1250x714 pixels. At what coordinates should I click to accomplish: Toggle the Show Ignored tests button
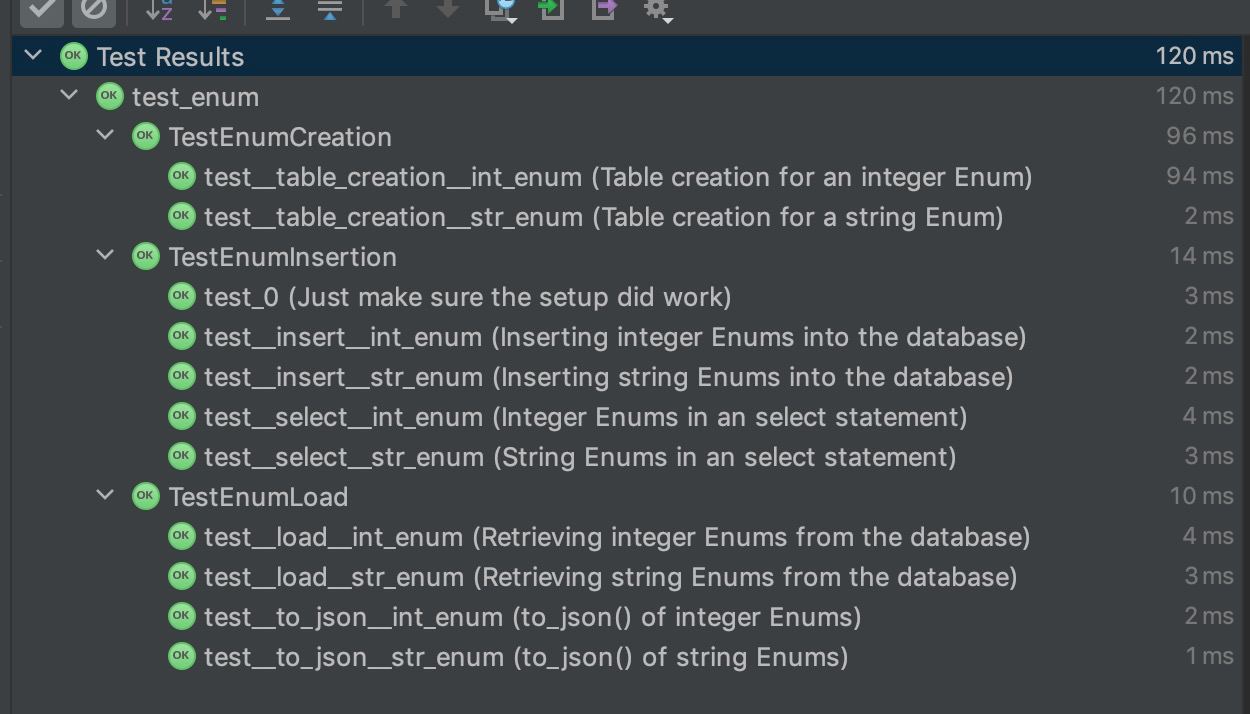point(93,9)
